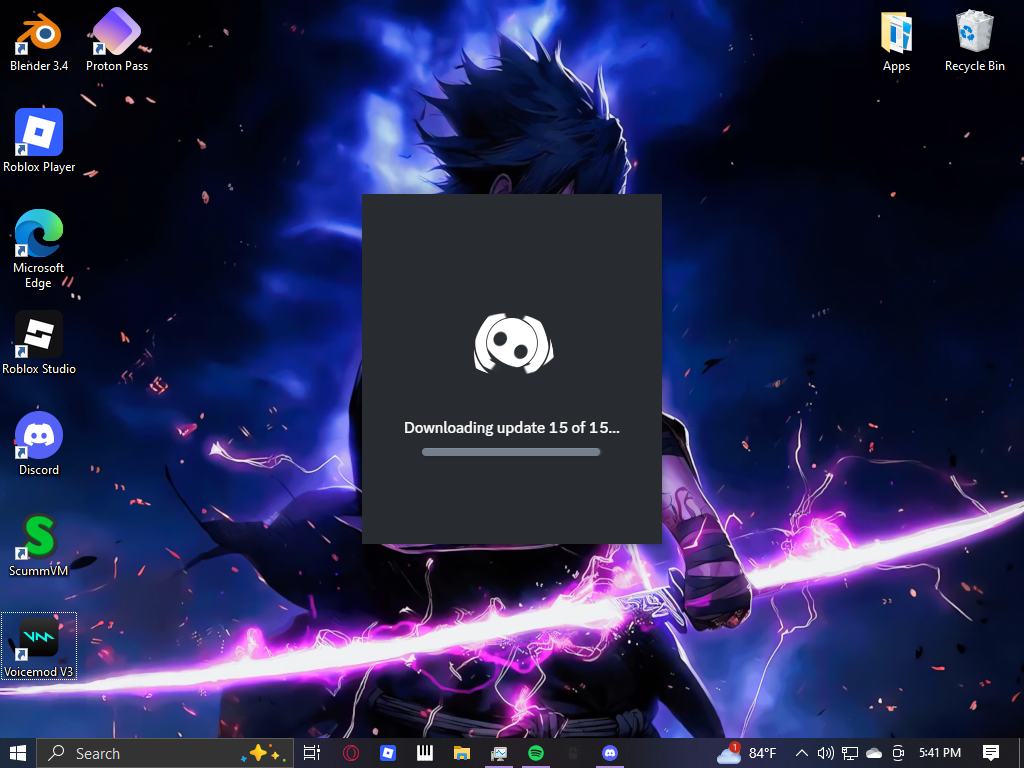Open Task View from the taskbar
1024x768 pixels.
[312, 753]
